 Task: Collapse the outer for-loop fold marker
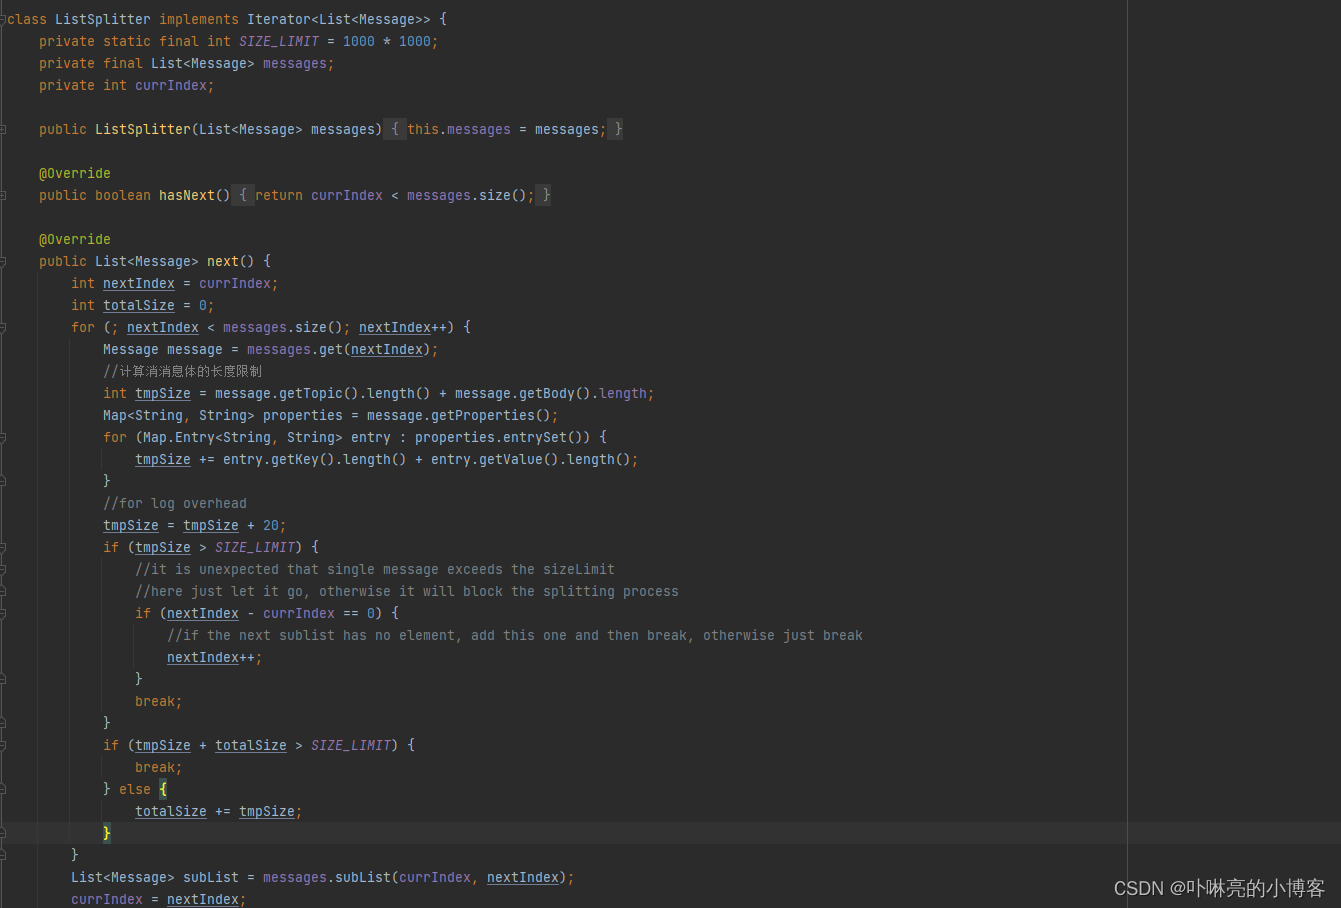click(x=3, y=327)
